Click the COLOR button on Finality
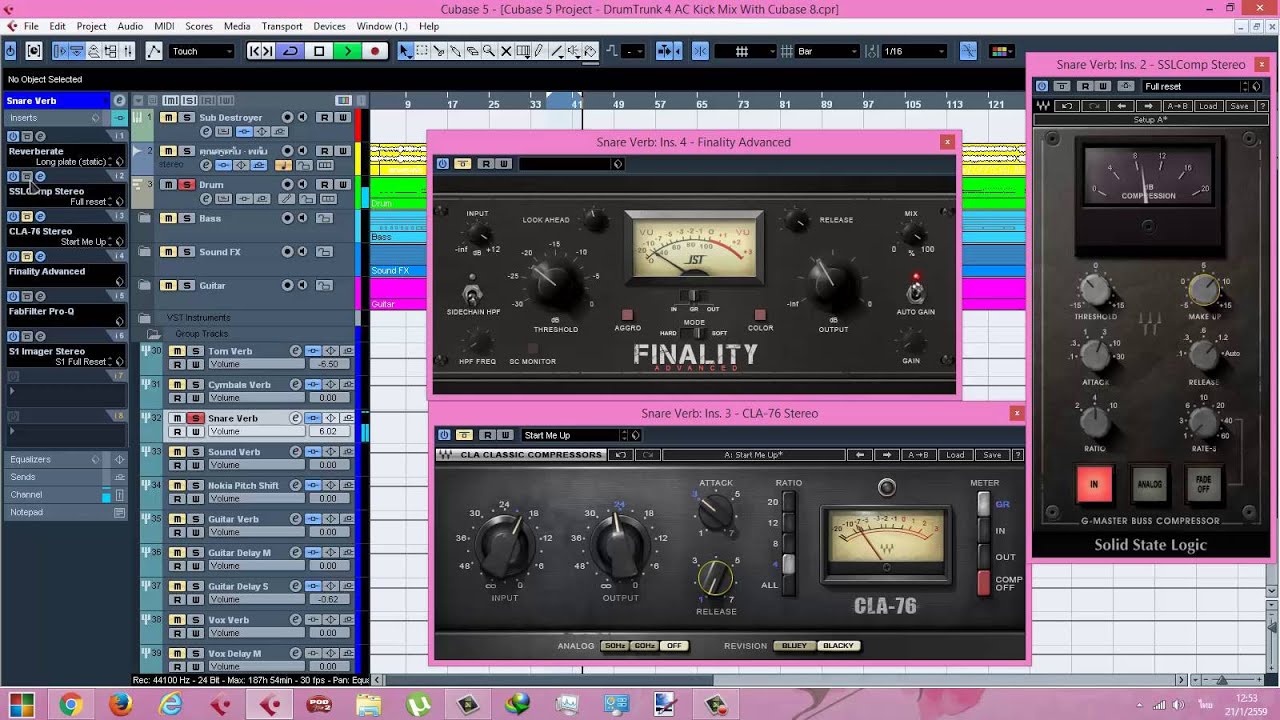Image resolution: width=1280 pixels, height=720 pixels. pos(760,315)
